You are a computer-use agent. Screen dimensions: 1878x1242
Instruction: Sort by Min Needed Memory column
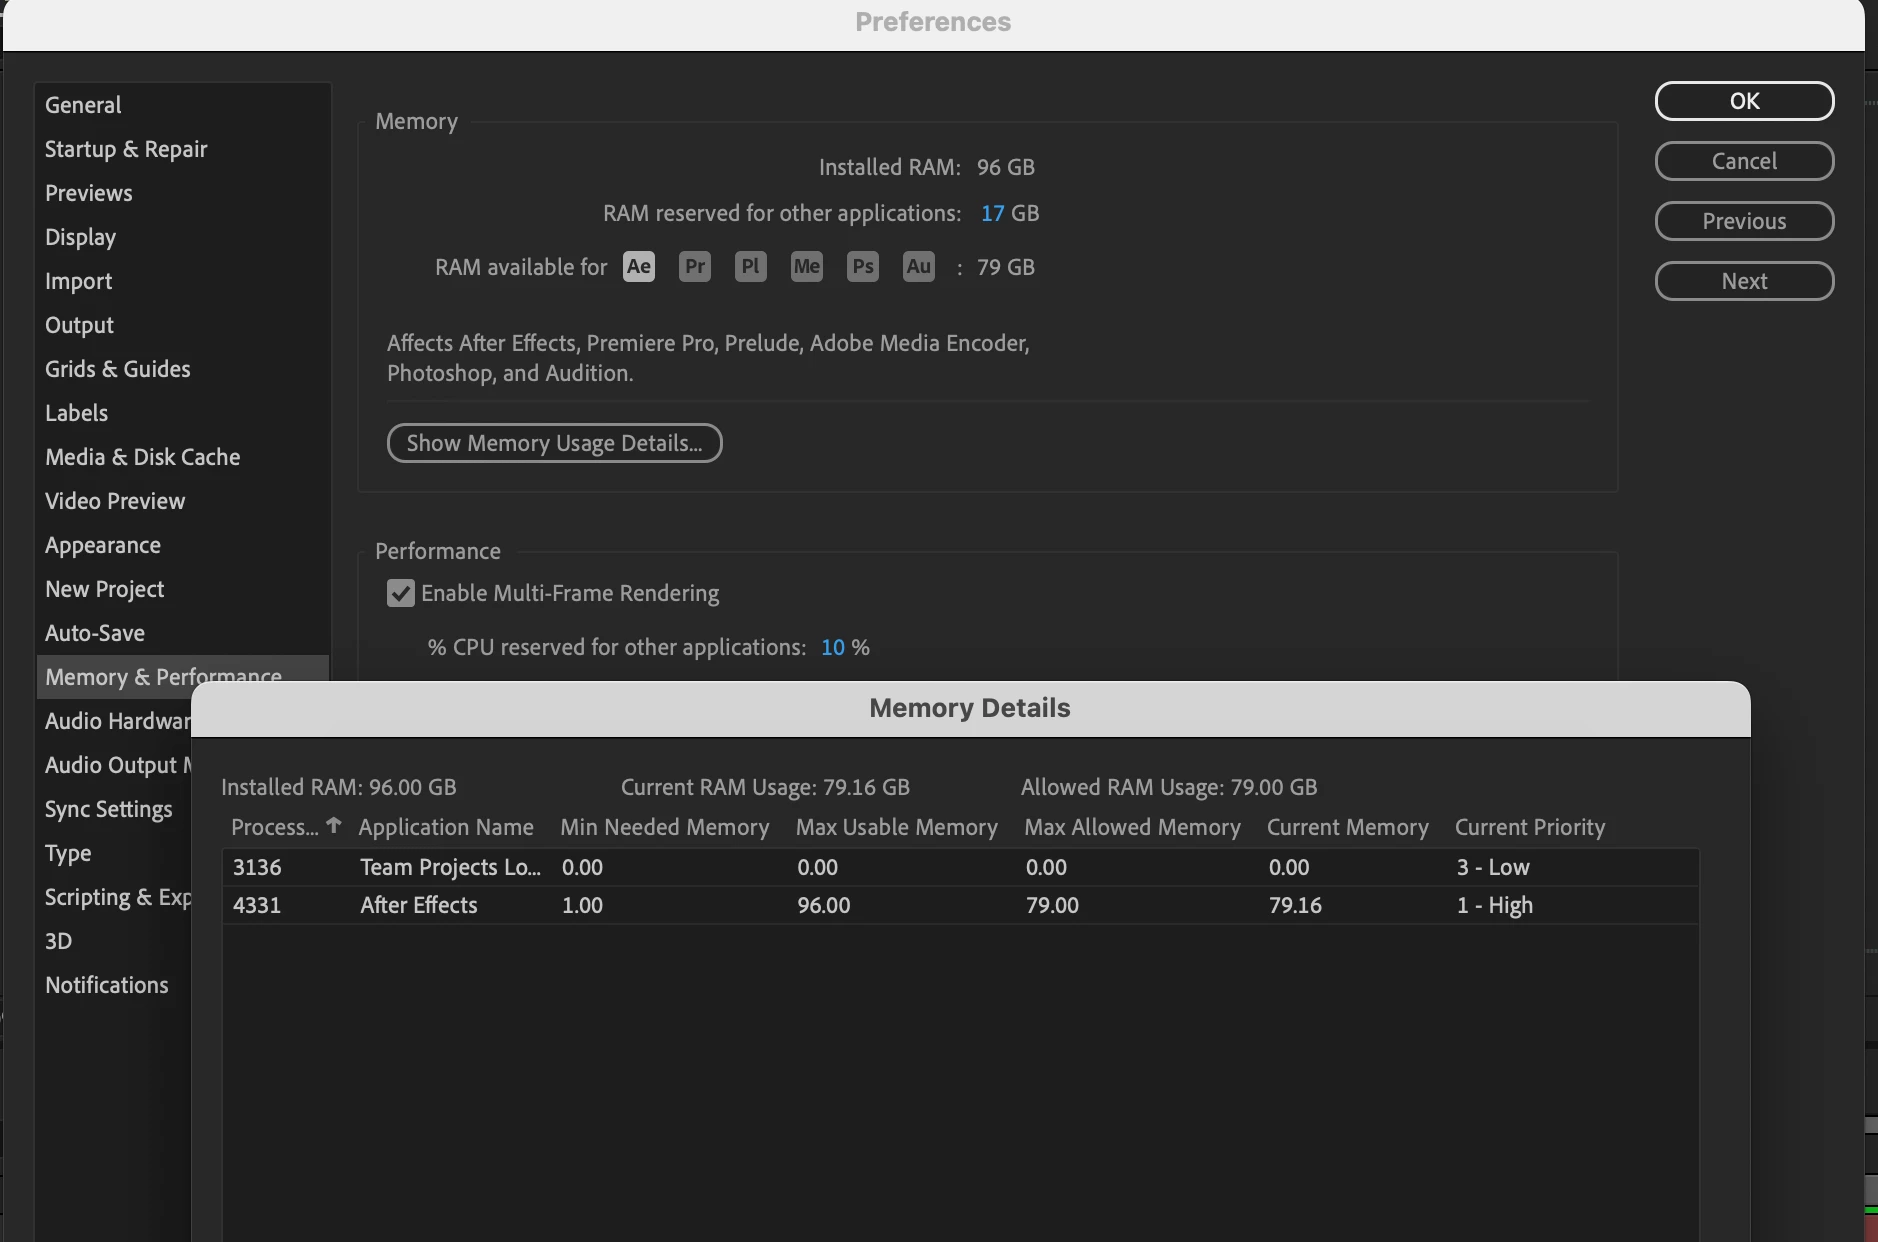coord(664,827)
